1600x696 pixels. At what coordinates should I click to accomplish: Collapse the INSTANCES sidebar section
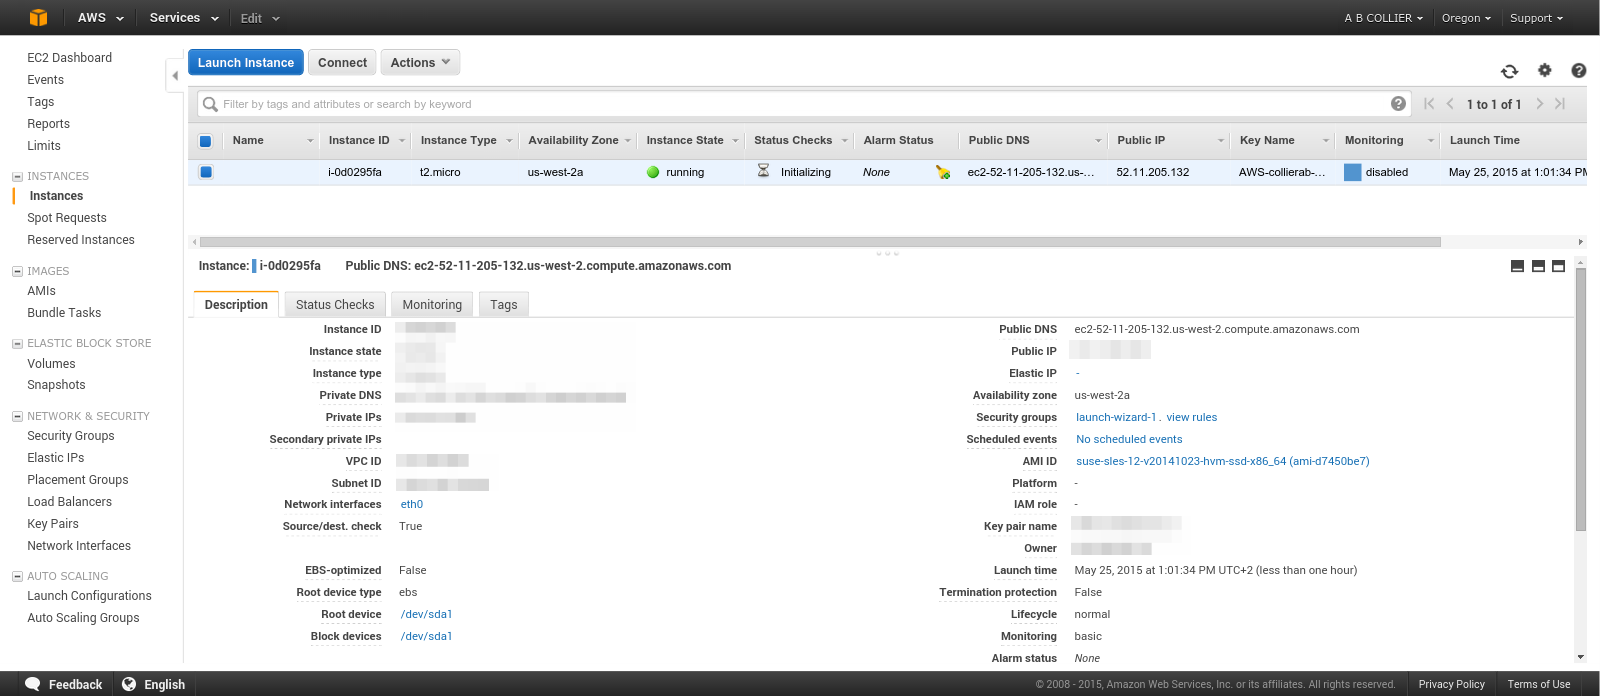click(x=17, y=176)
